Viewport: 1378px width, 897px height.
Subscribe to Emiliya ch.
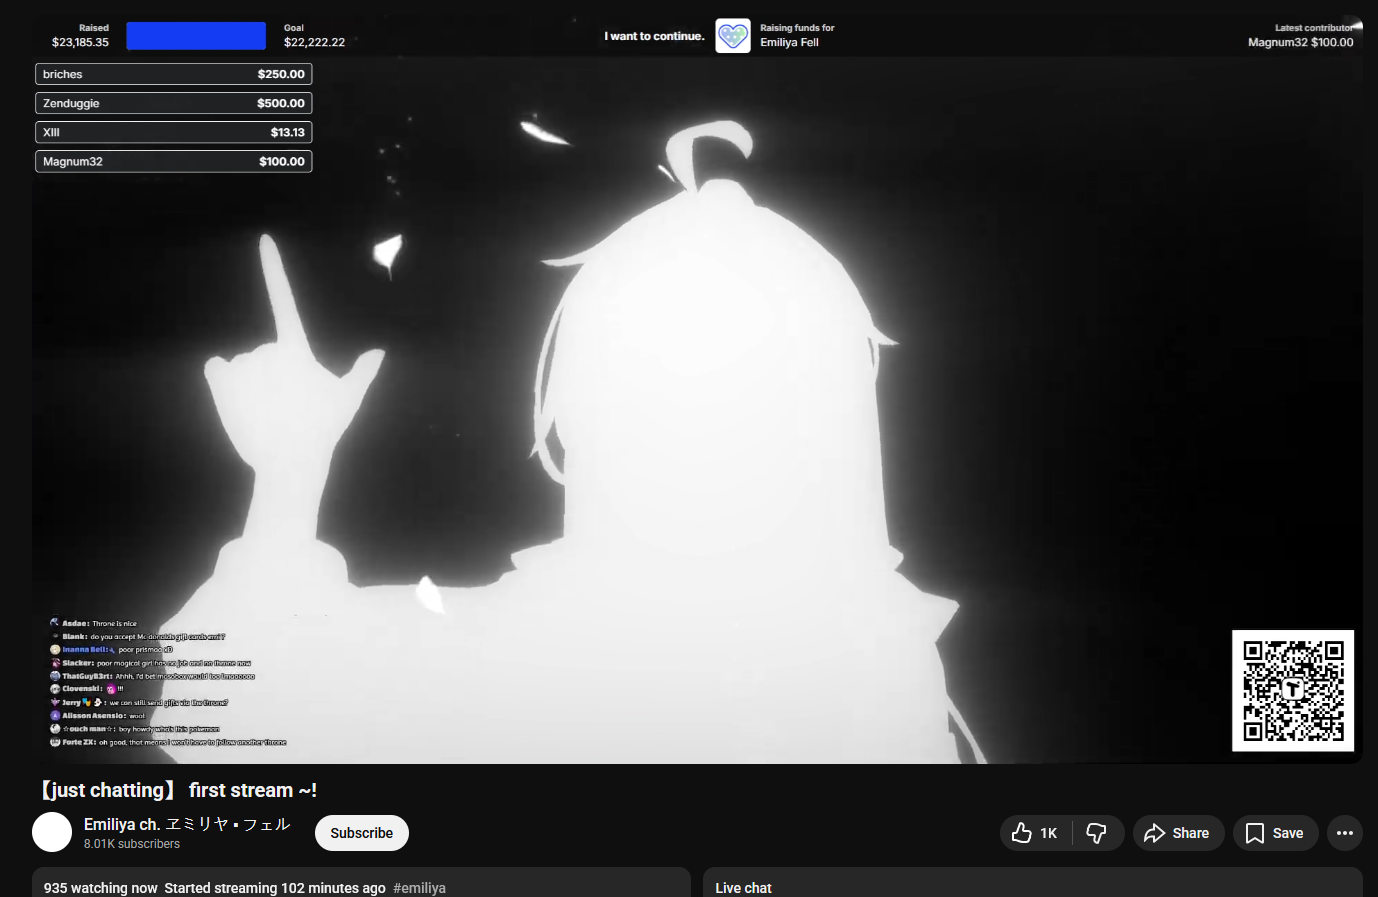click(x=362, y=833)
